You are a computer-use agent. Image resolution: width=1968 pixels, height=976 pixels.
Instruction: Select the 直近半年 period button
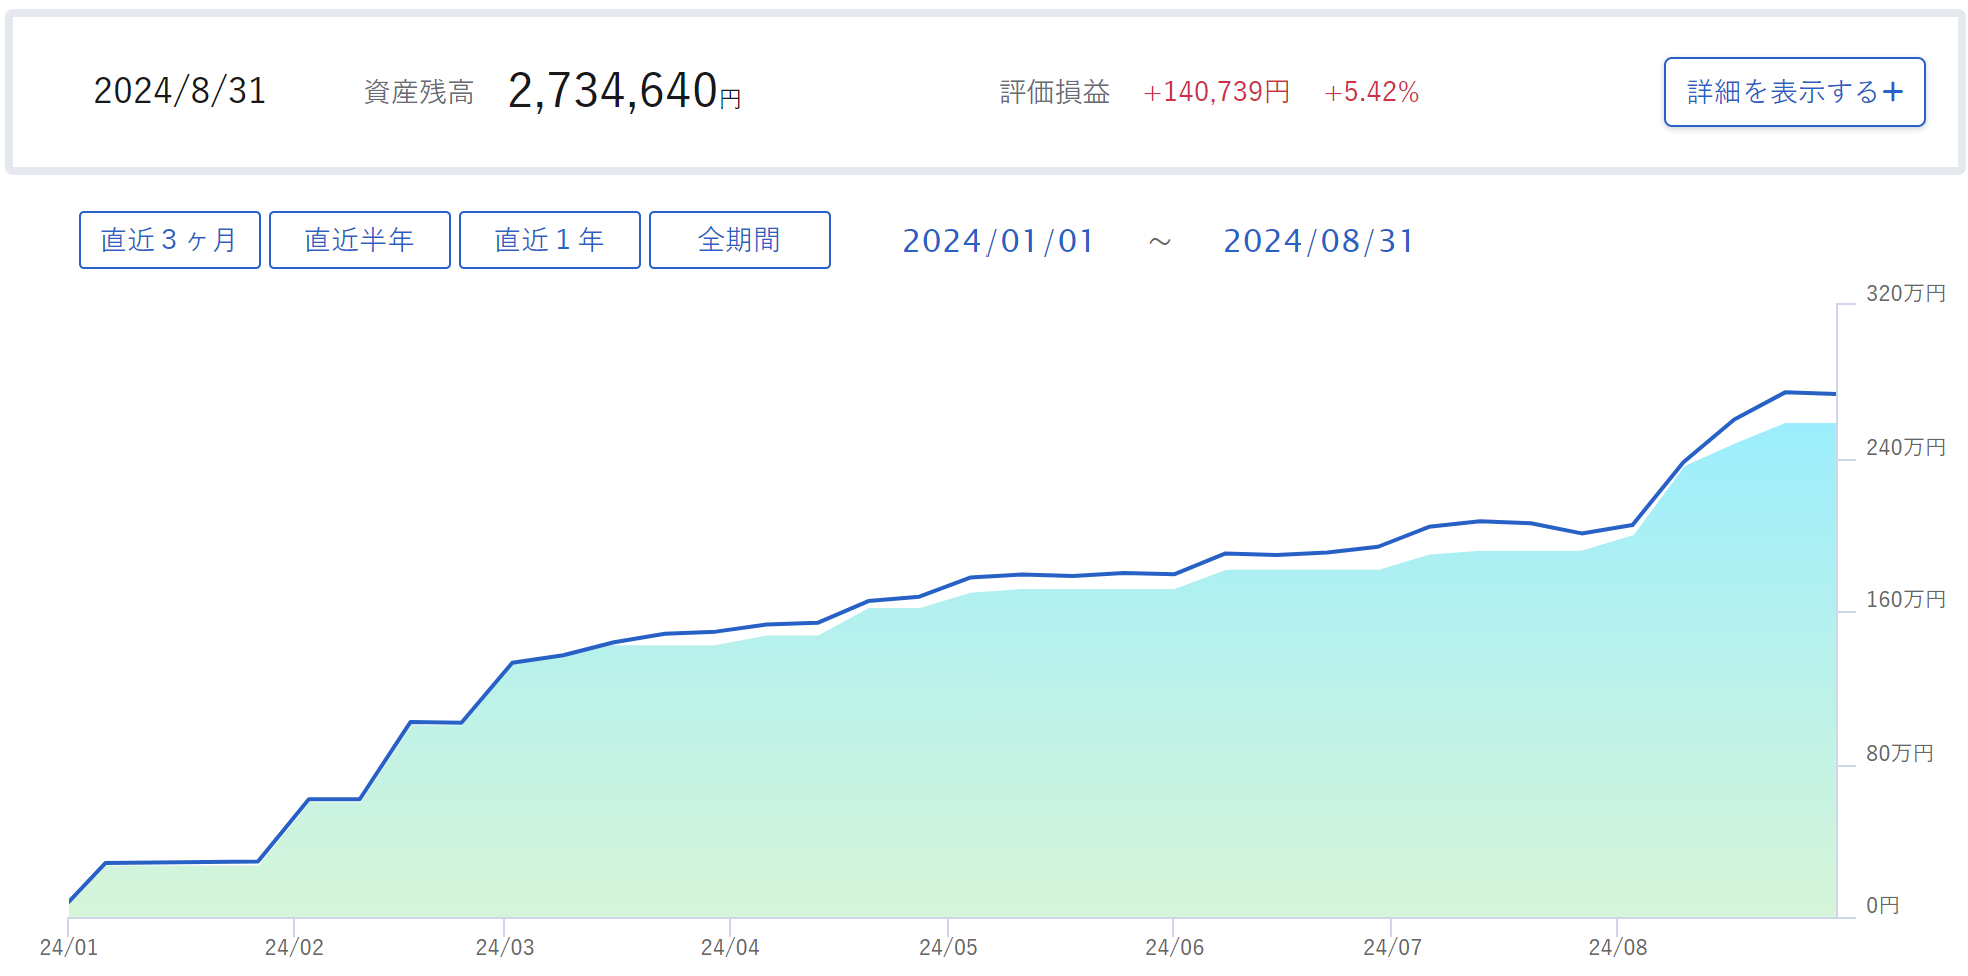coord(360,240)
